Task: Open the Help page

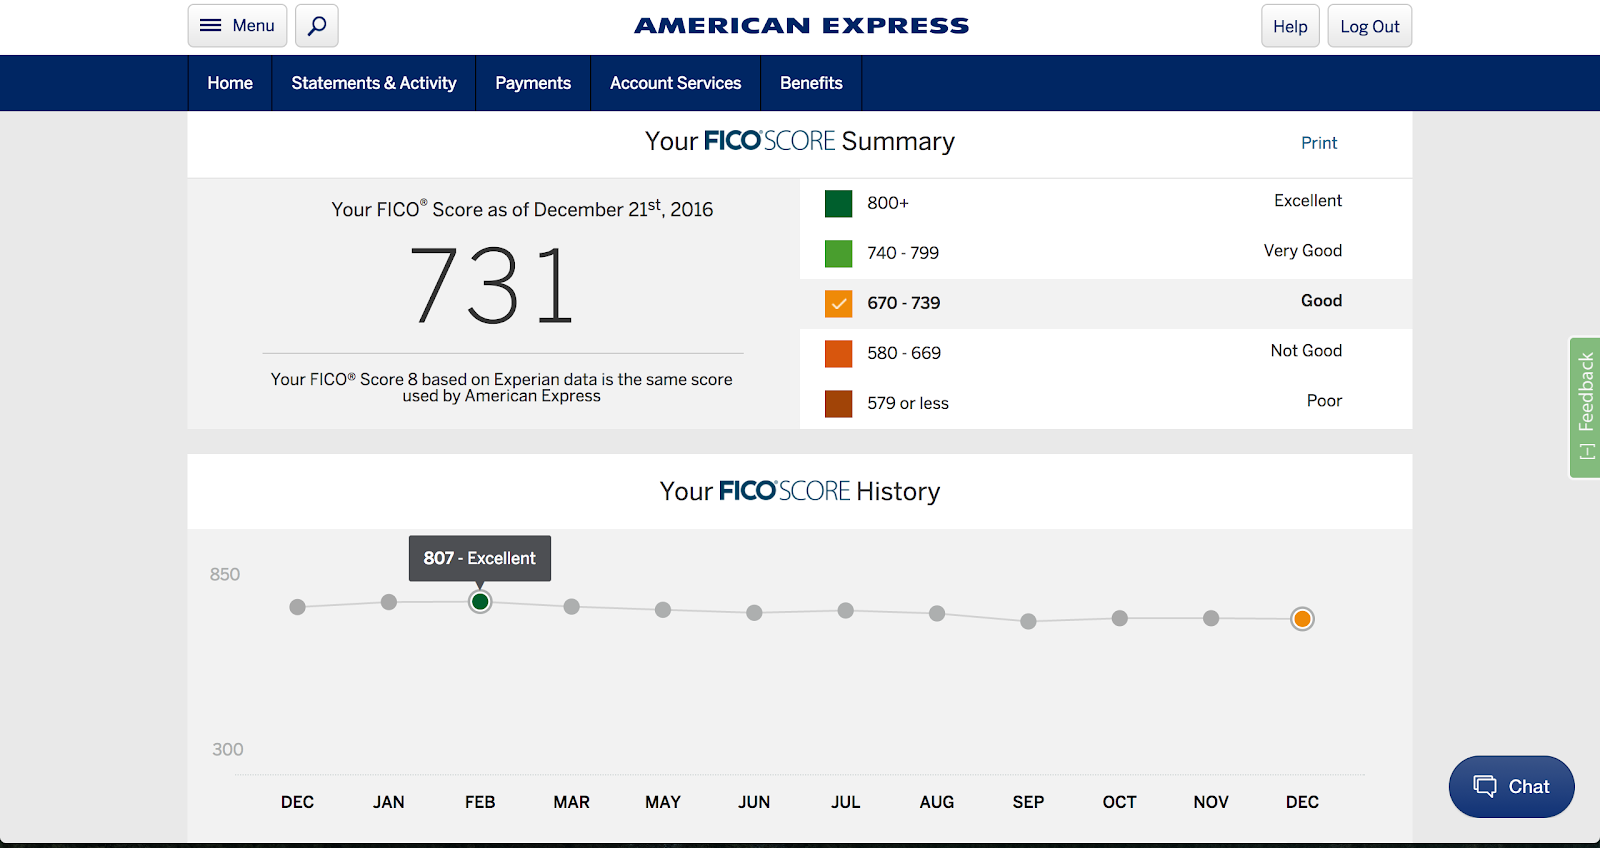Action: click(x=1290, y=26)
